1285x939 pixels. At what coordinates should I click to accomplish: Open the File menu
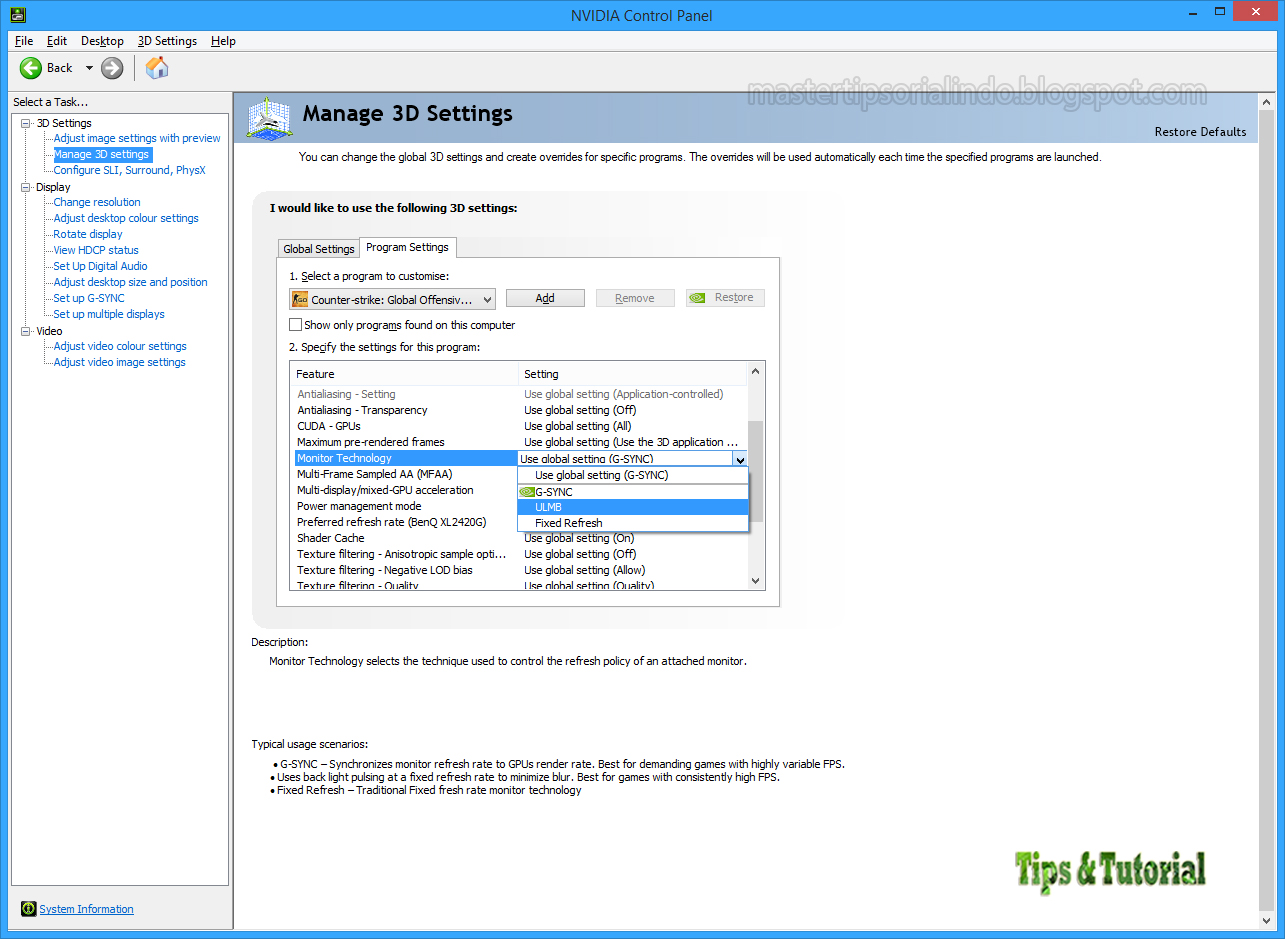[x=24, y=41]
